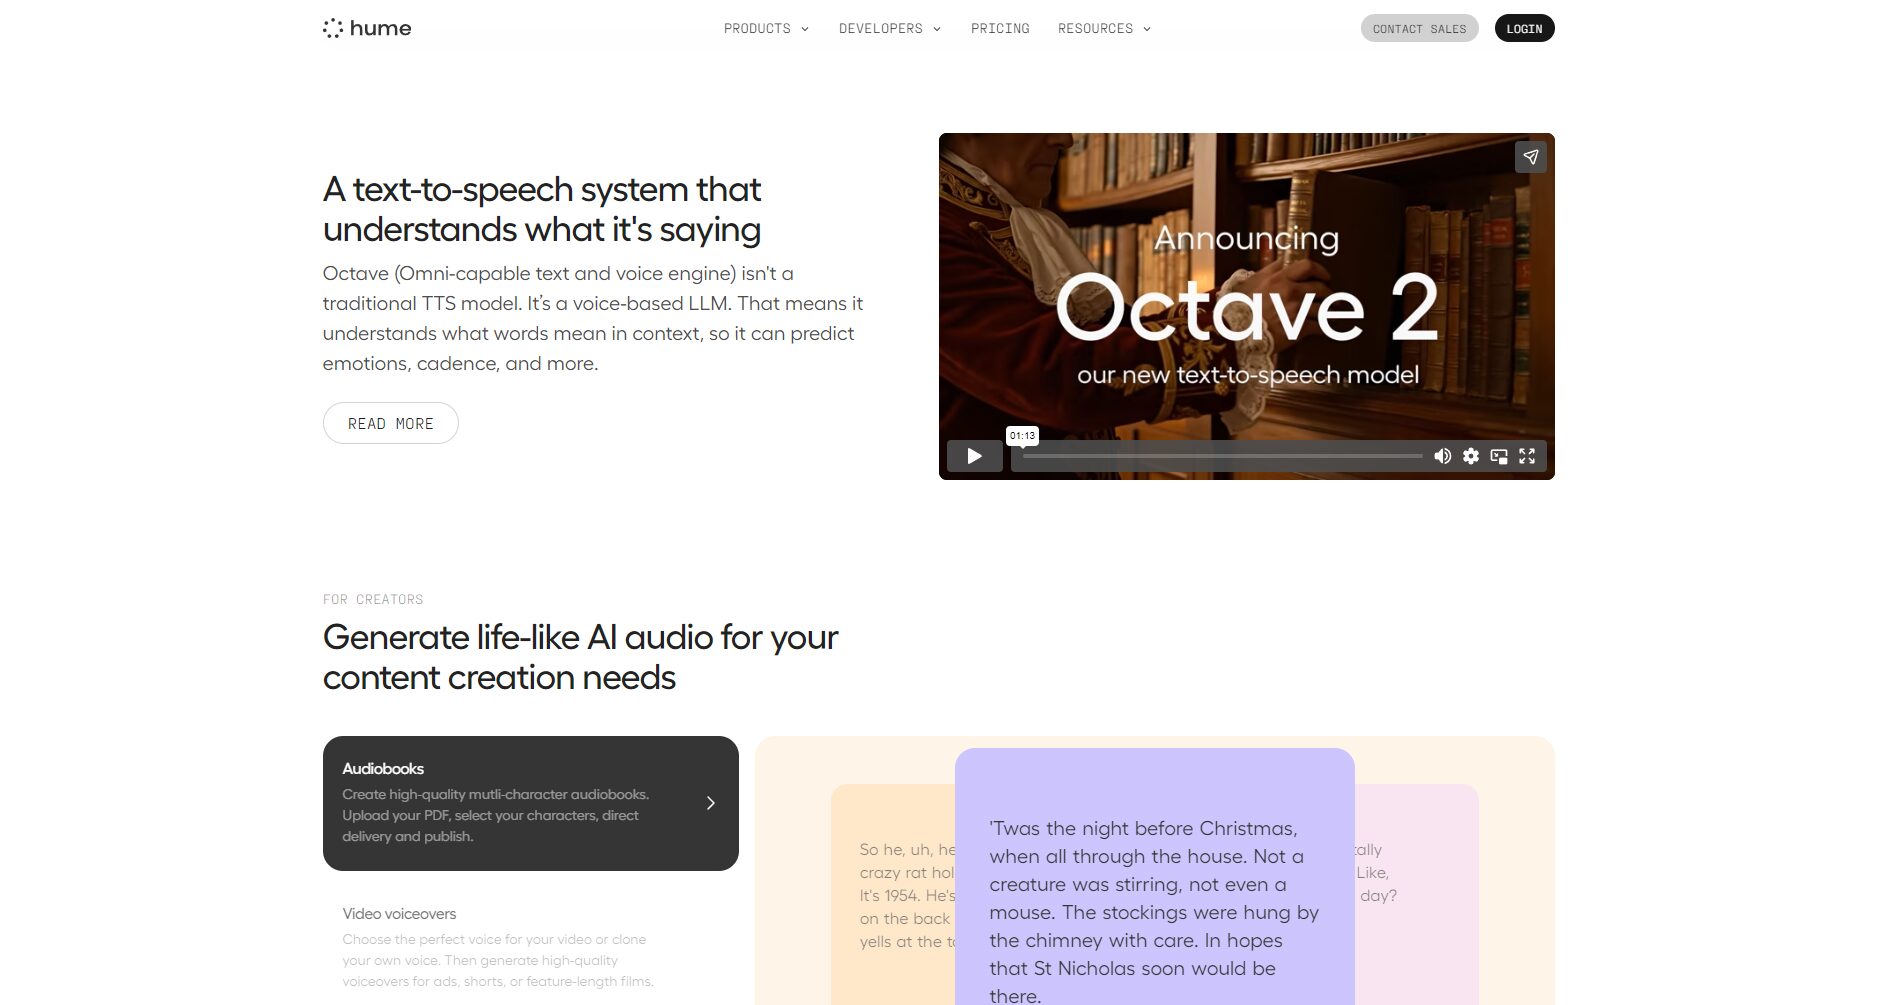Image resolution: width=1877 pixels, height=1005 pixels.
Task: Click the Read More button
Action: tap(390, 423)
